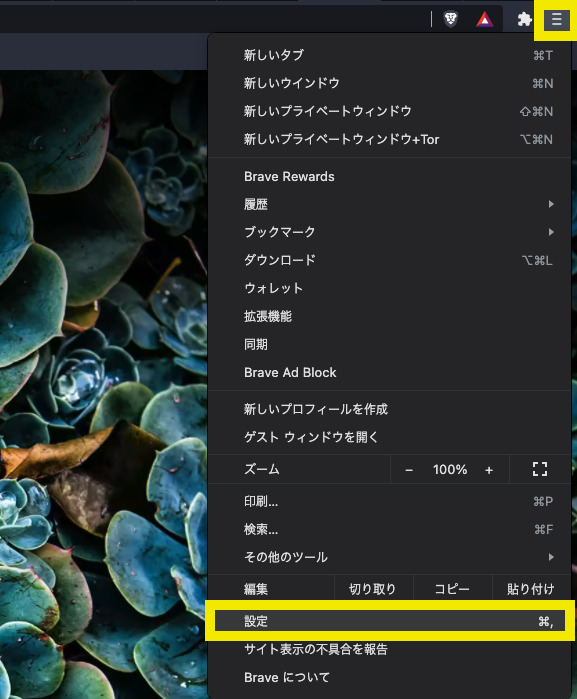Toggle fullscreen mode icon in zoom row
577x699 pixels.
(540, 469)
